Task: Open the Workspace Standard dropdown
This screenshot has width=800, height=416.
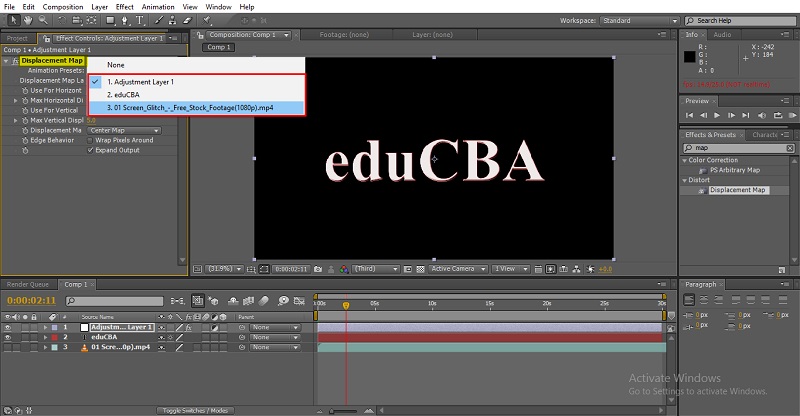Action: pos(640,21)
